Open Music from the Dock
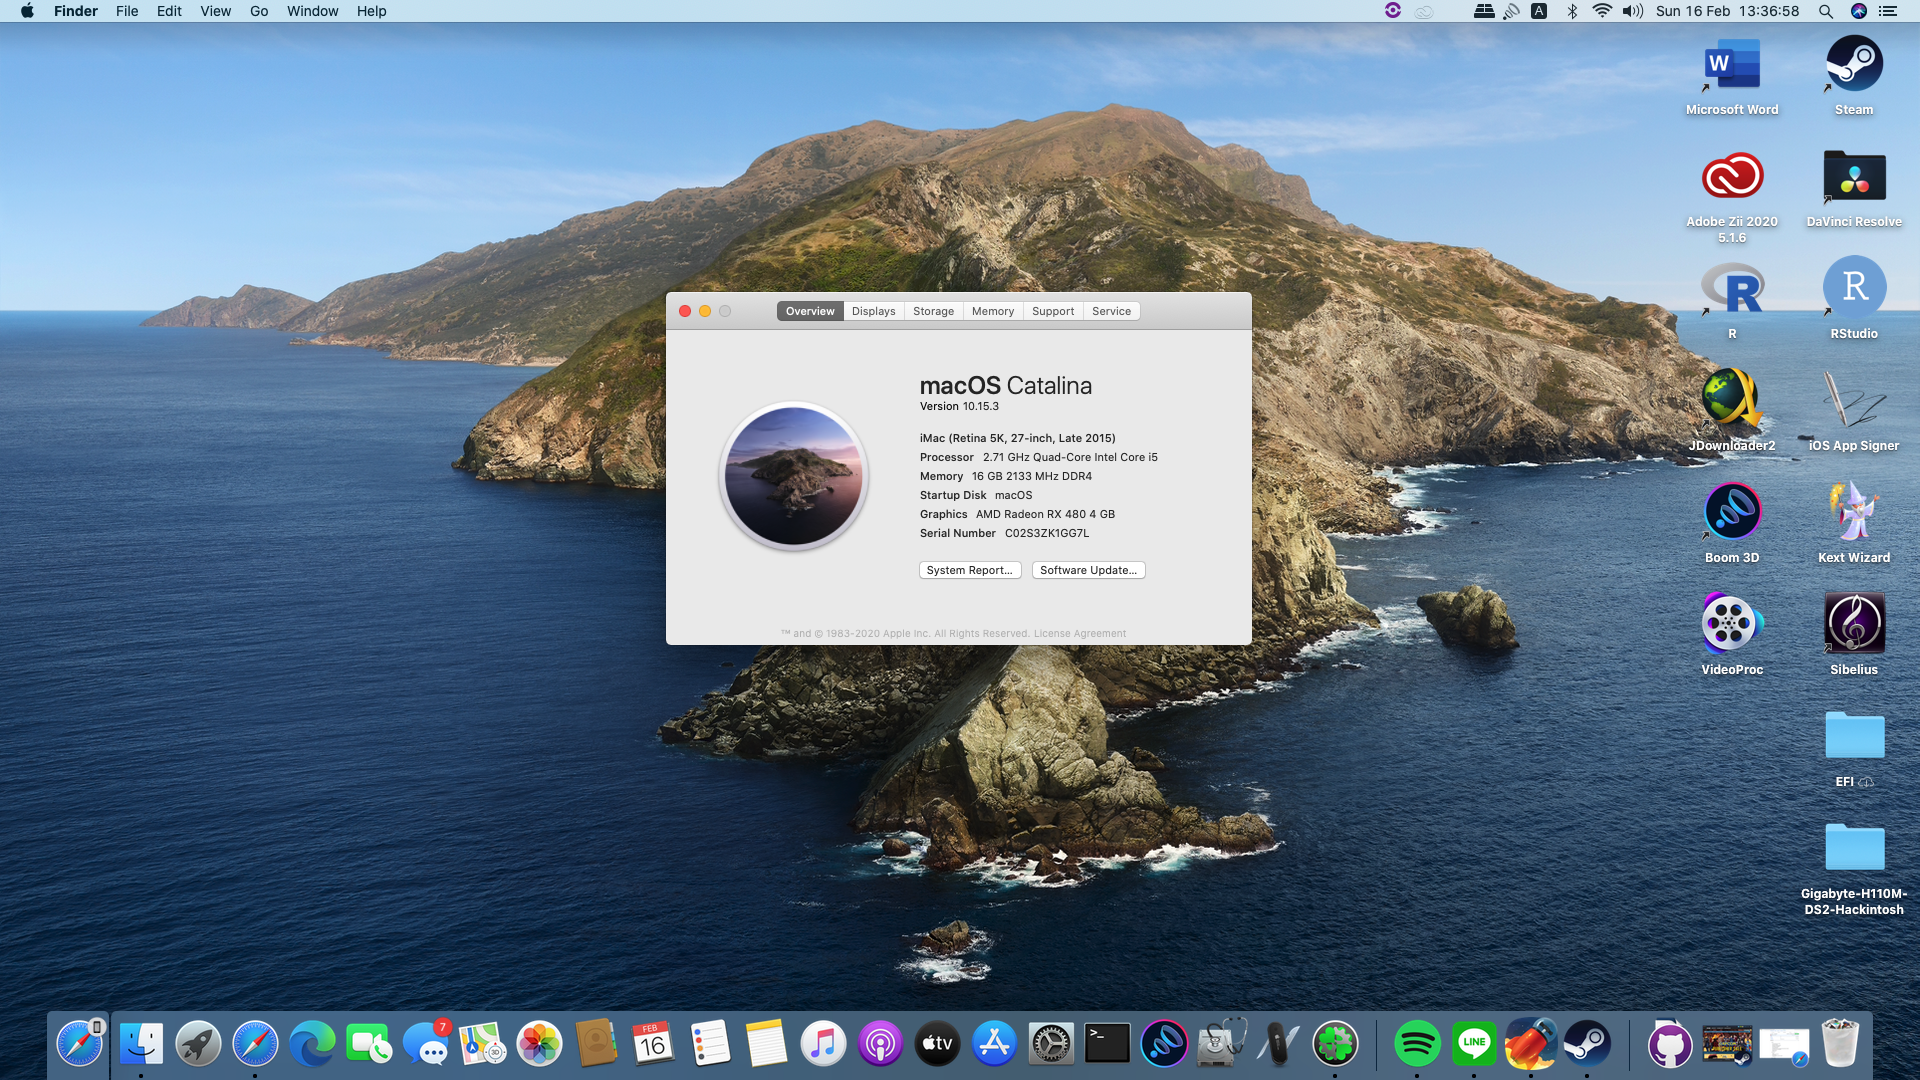Image resolution: width=1920 pixels, height=1080 pixels. (824, 1044)
